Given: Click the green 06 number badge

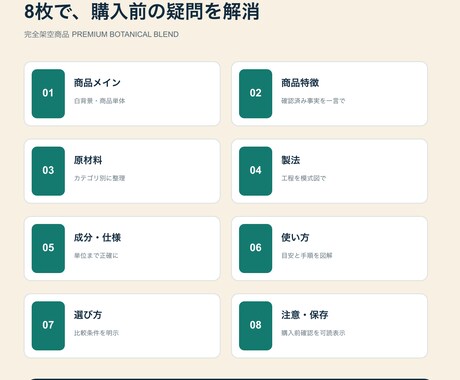Looking at the screenshot, I should pyautogui.click(x=256, y=248).
